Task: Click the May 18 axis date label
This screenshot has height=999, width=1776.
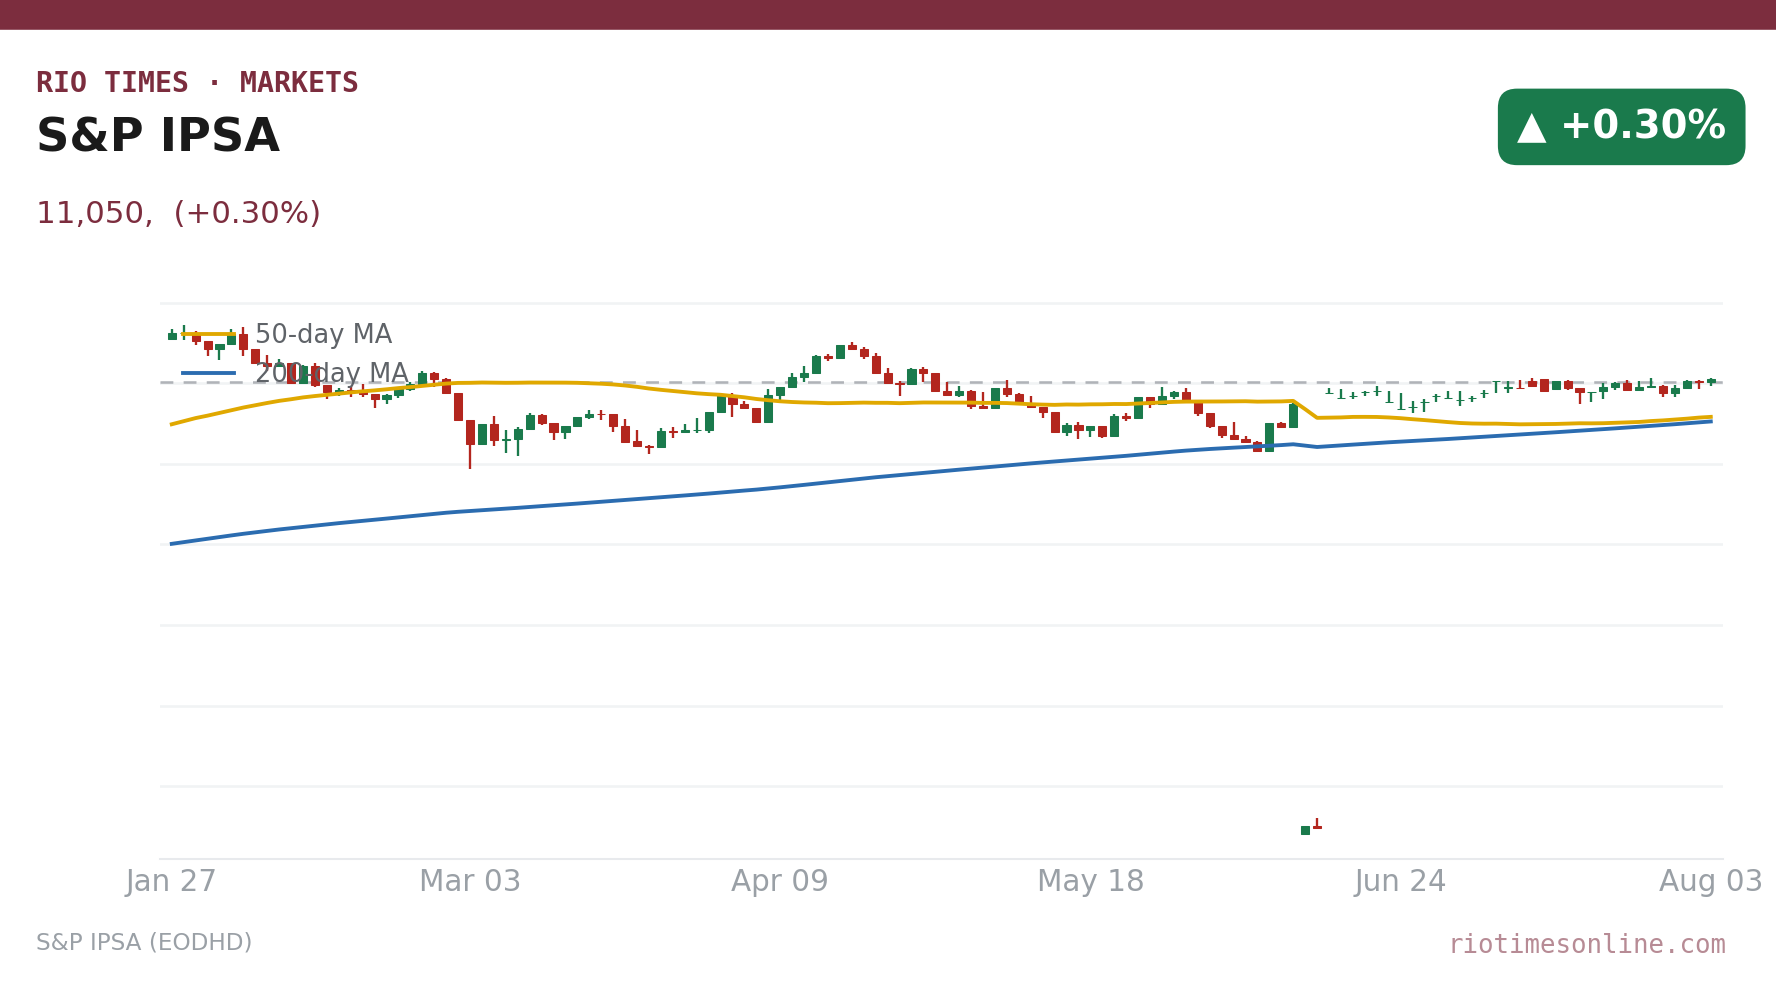Action: click(x=1090, y=882)
